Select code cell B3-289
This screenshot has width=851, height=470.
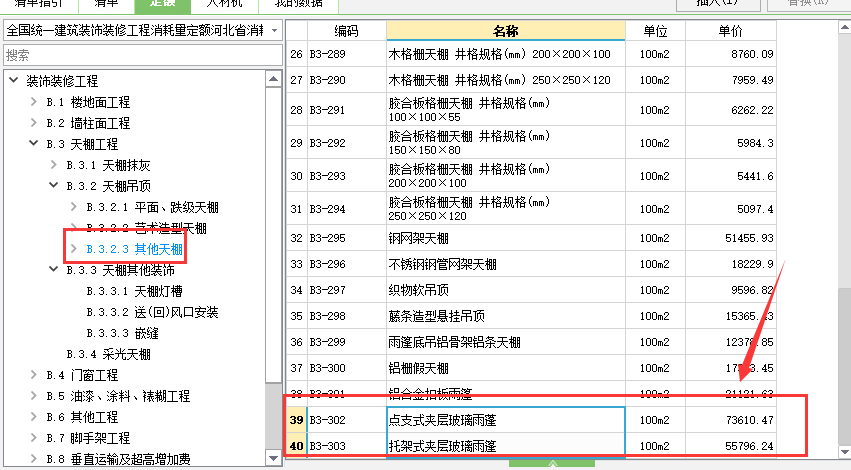point(347,54)
